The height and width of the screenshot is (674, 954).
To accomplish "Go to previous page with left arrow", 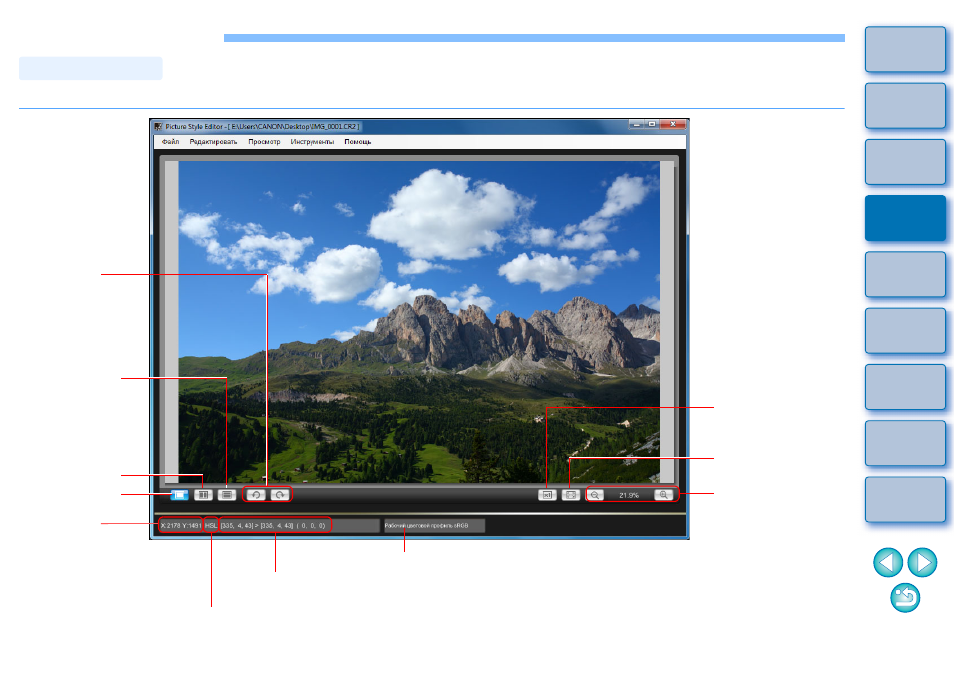I will pos(888,562).
